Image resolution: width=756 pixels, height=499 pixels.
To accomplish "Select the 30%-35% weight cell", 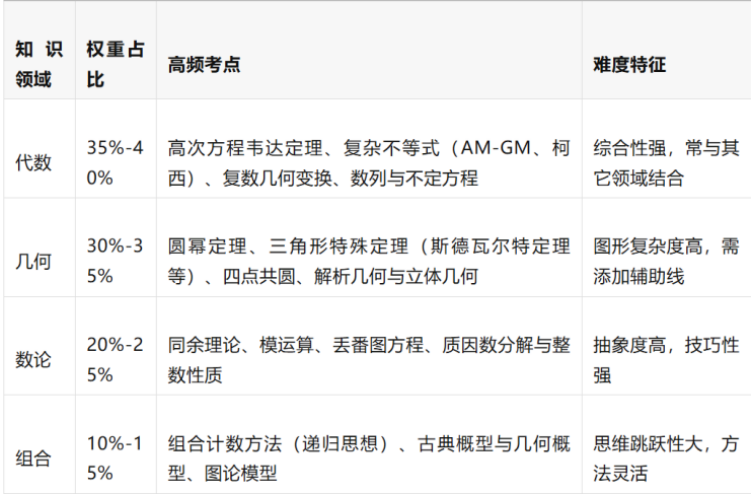I will coord(113,260).
